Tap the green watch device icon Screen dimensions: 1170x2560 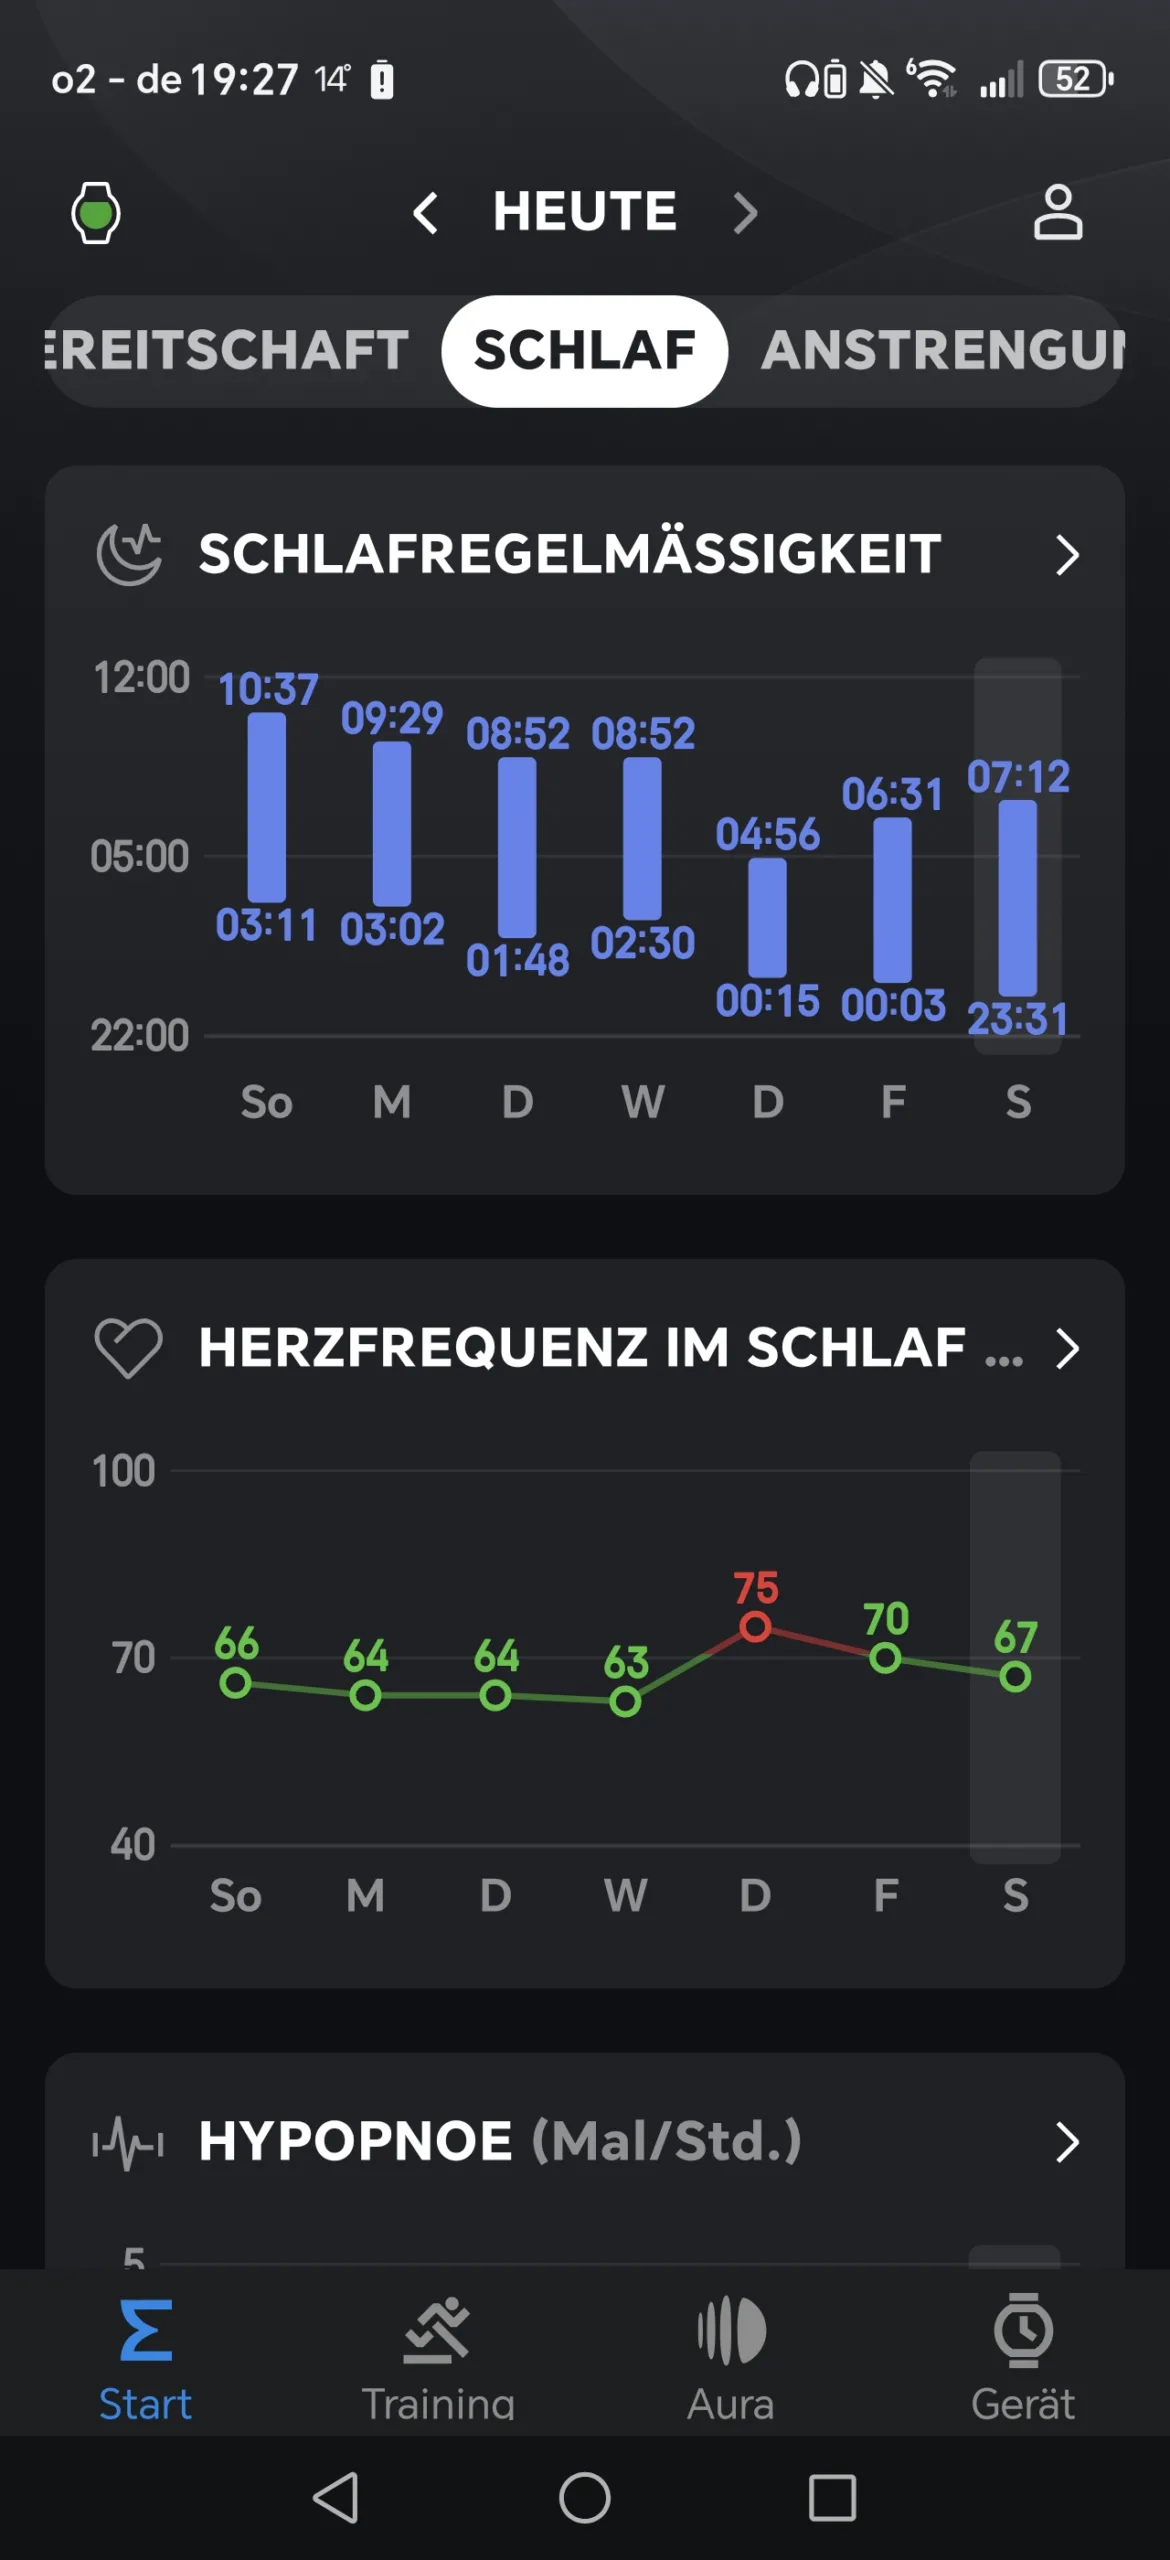[x=96, y=212]
